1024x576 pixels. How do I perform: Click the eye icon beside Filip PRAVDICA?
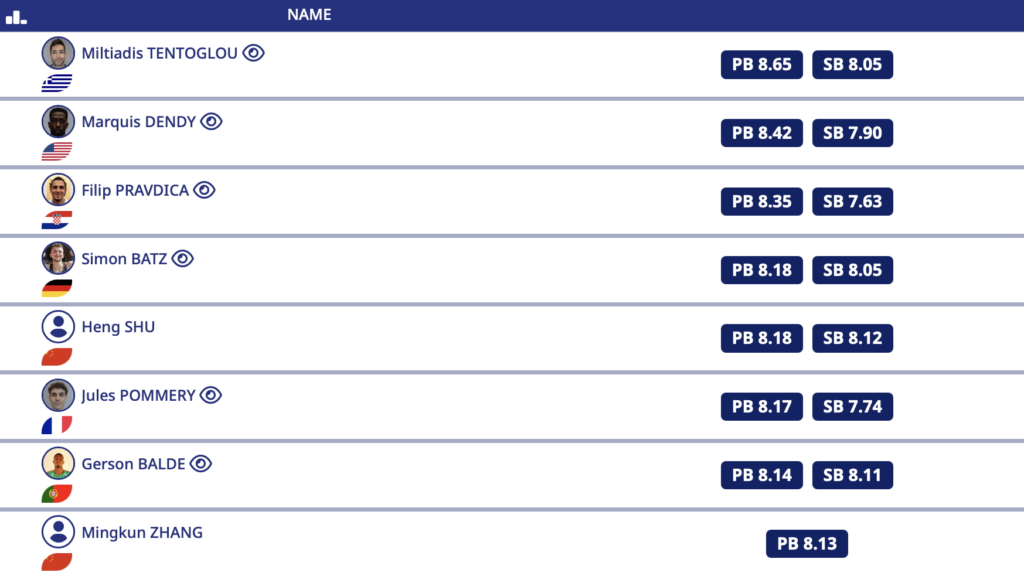pyautogui.click(x=204, y=190)
